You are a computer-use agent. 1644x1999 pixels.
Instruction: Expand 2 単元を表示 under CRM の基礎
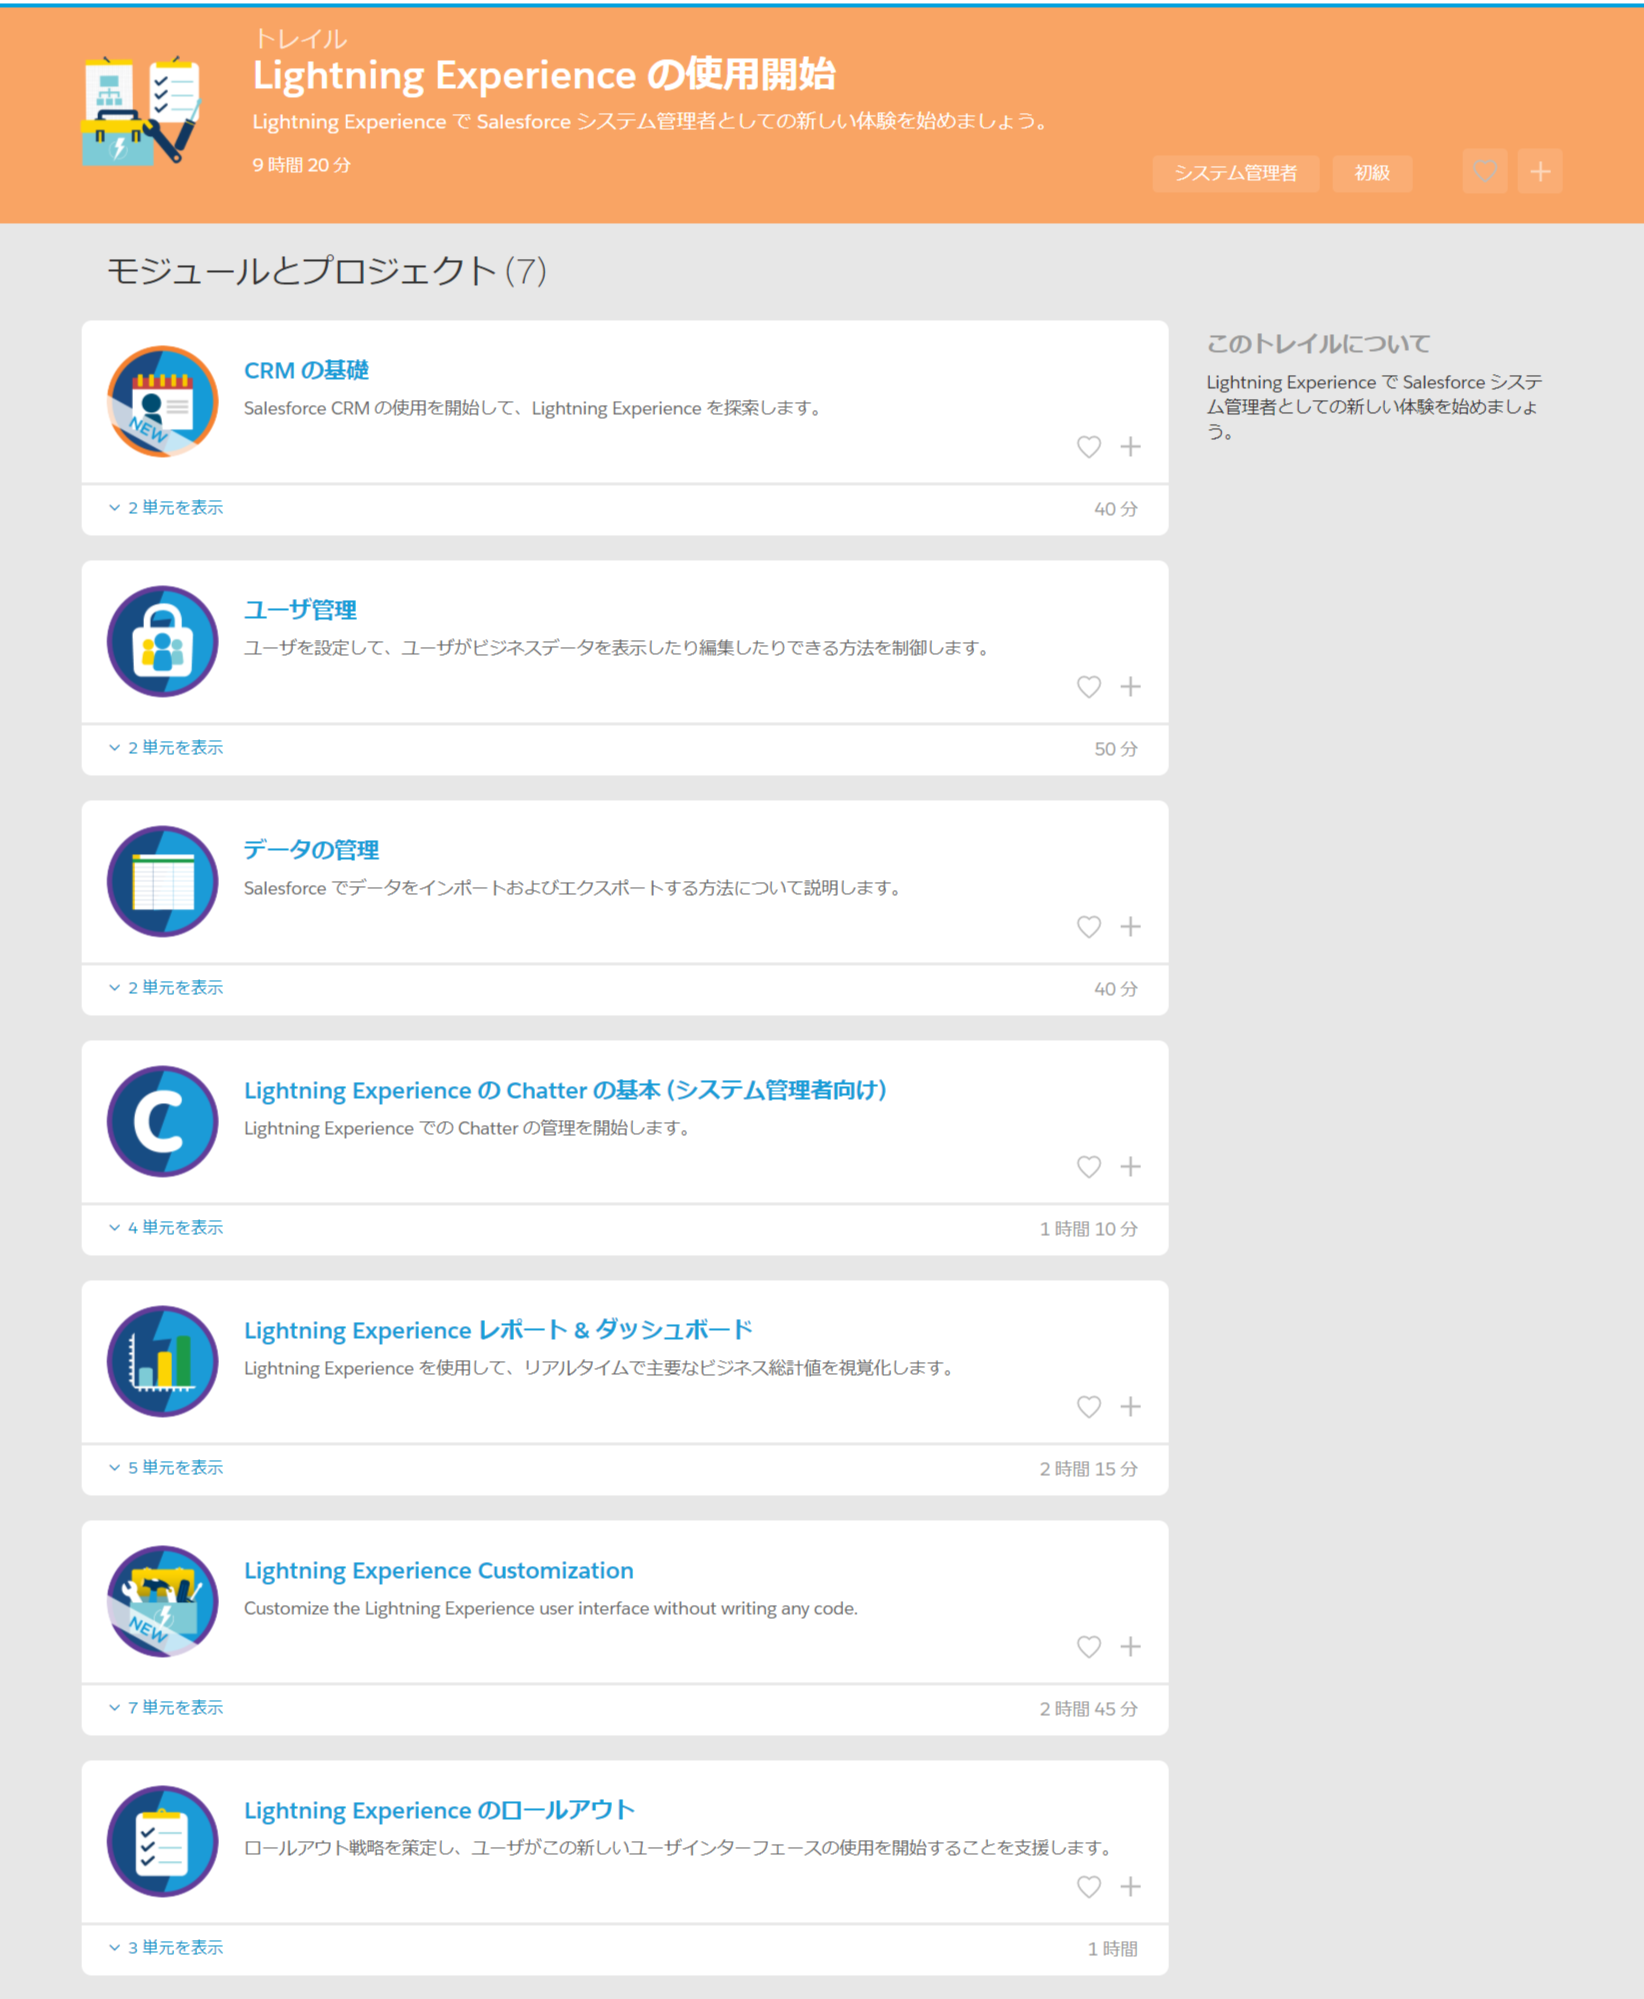(x=166, y=508)
